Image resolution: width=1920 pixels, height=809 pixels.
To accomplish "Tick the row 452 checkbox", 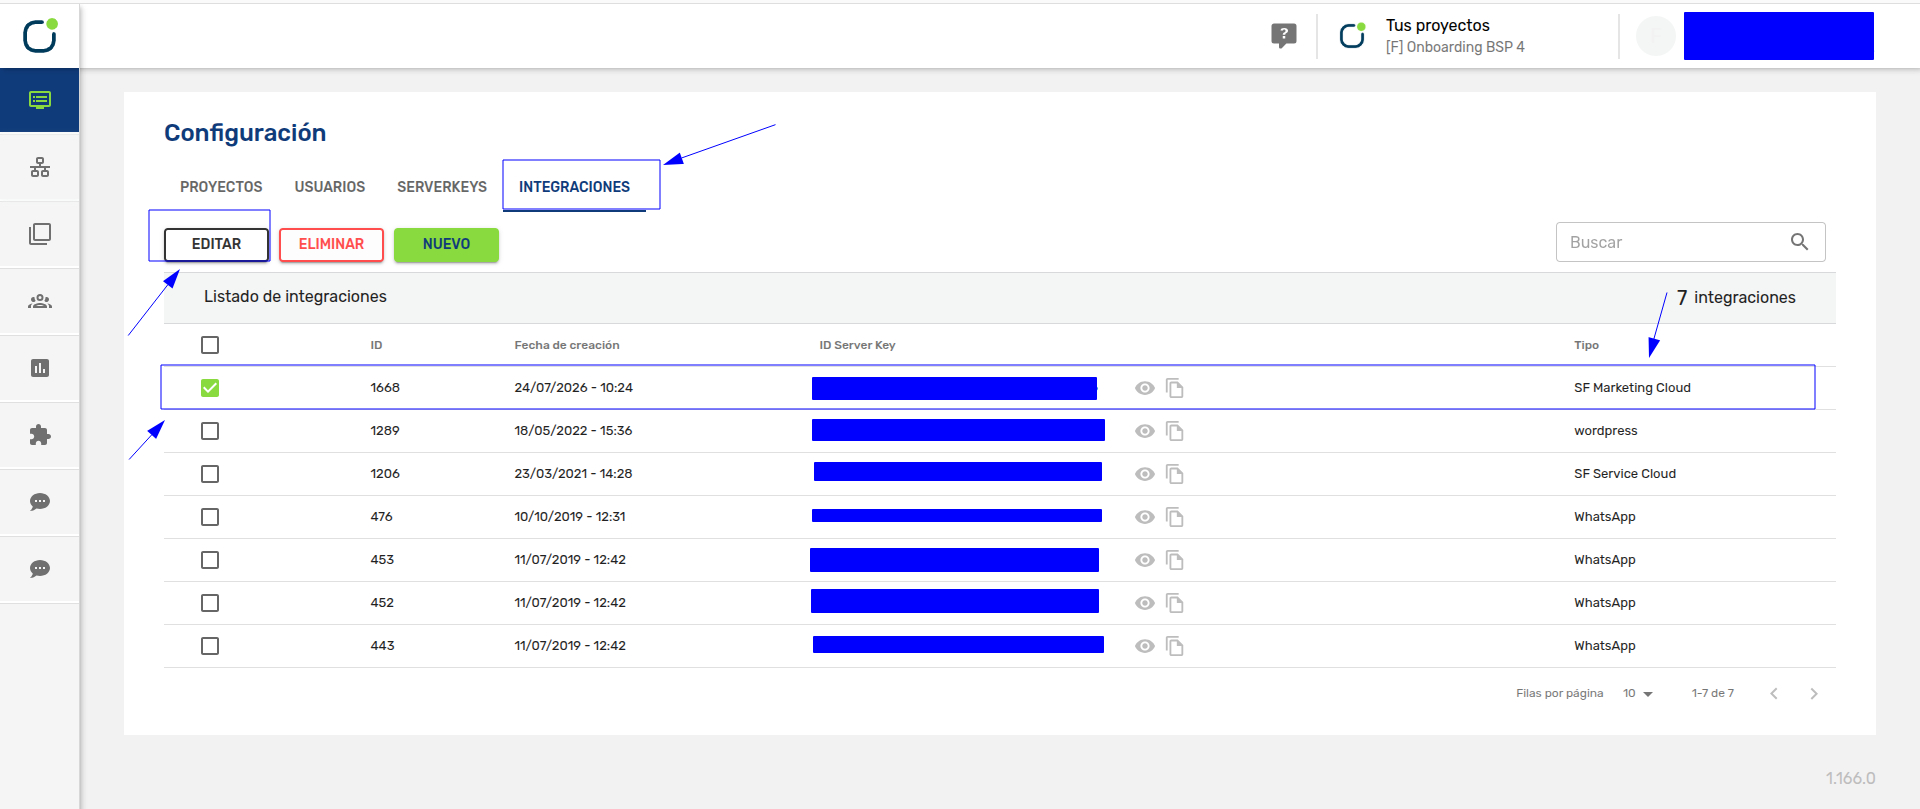I will point(210,603).
